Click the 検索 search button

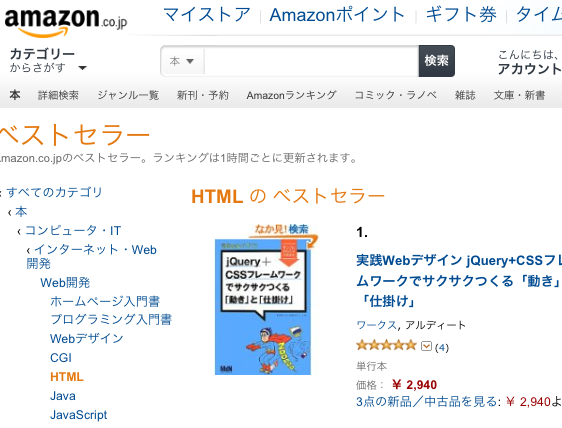[x=437, y=61]
